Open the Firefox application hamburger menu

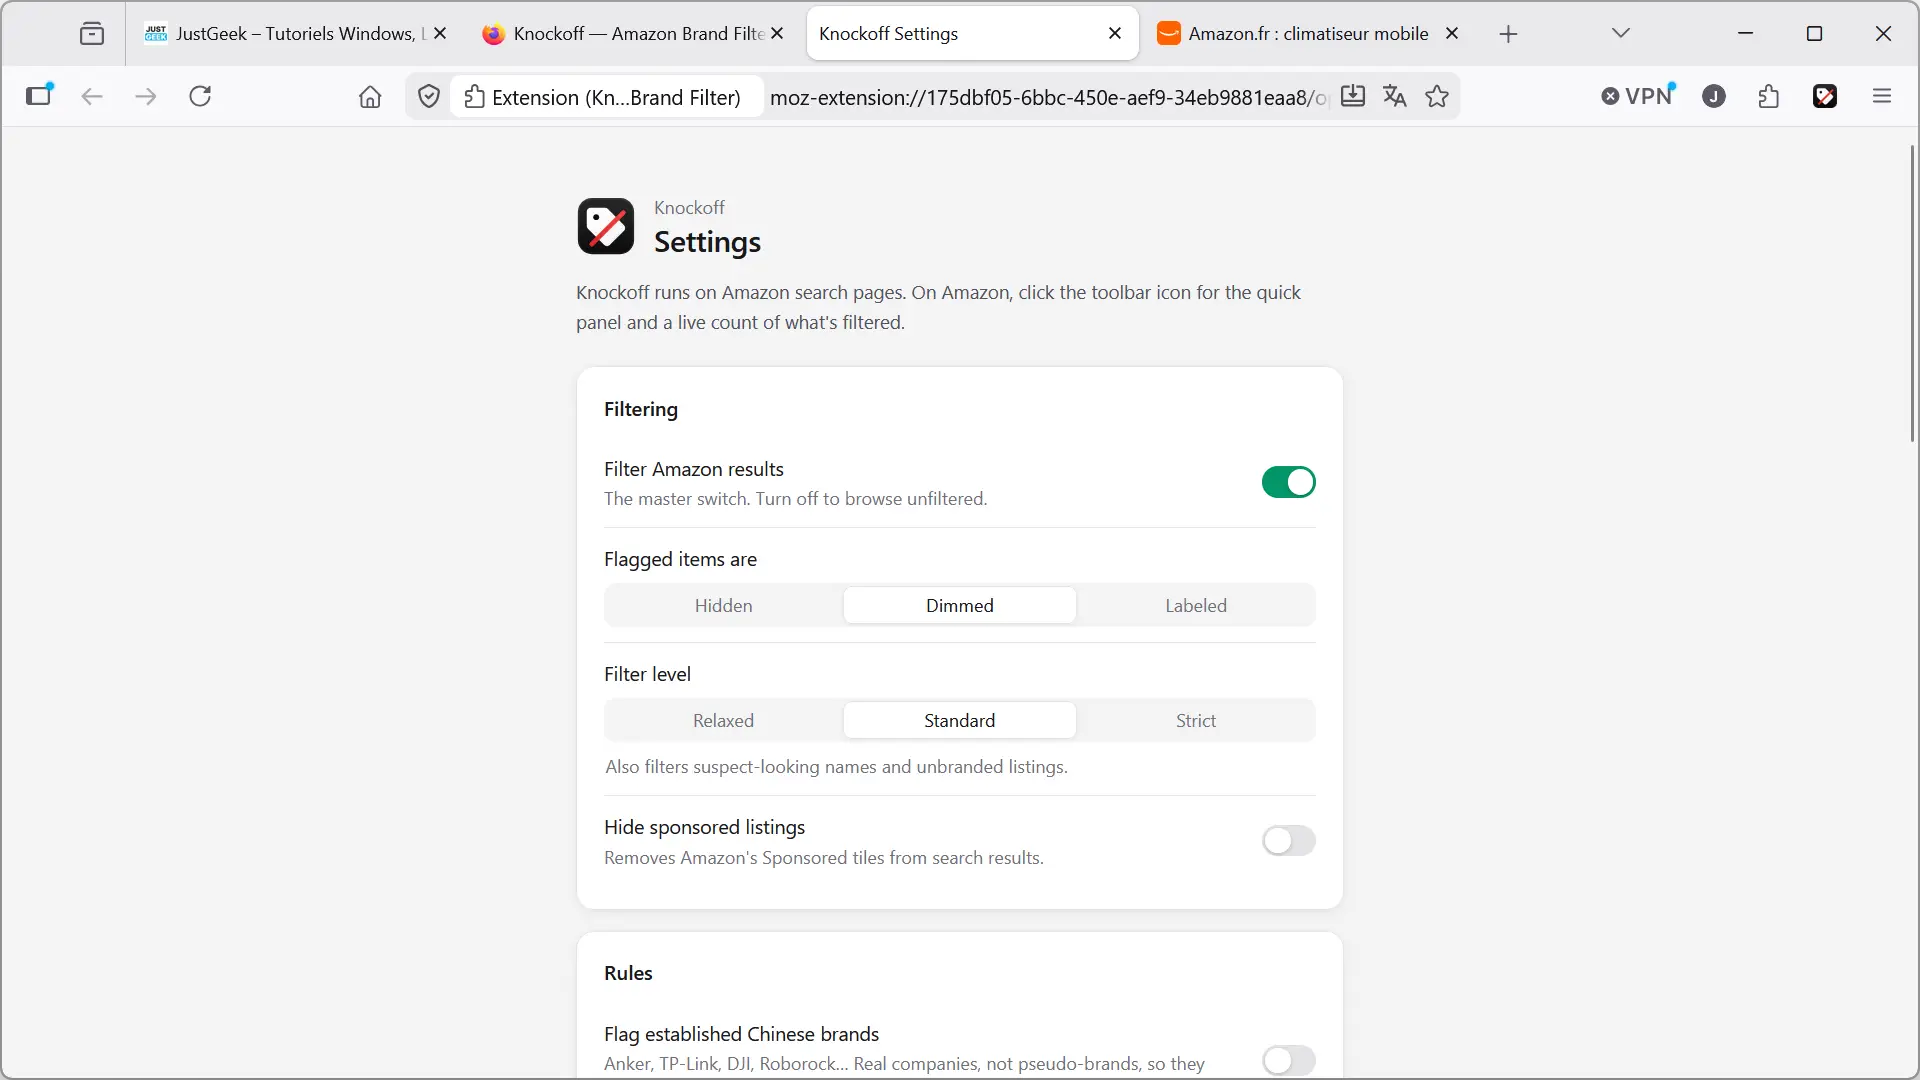pyautogui.click(x=1882, y=96)
